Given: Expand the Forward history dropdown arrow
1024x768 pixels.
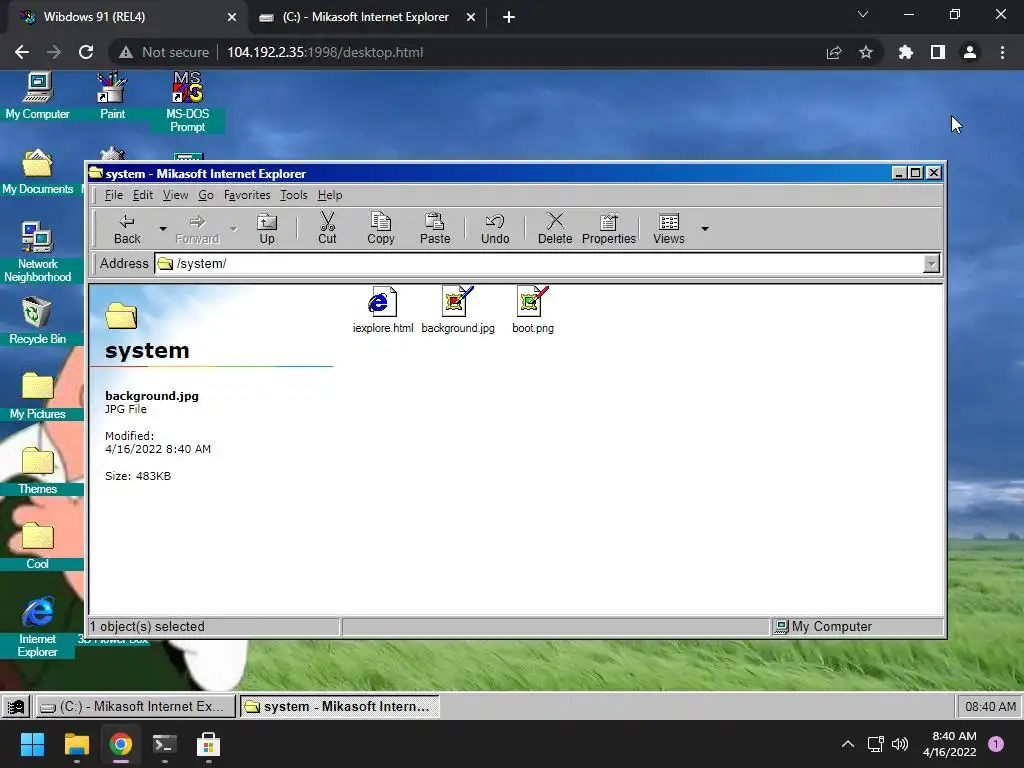Looking at the screenshot, I should pos(233,229).
